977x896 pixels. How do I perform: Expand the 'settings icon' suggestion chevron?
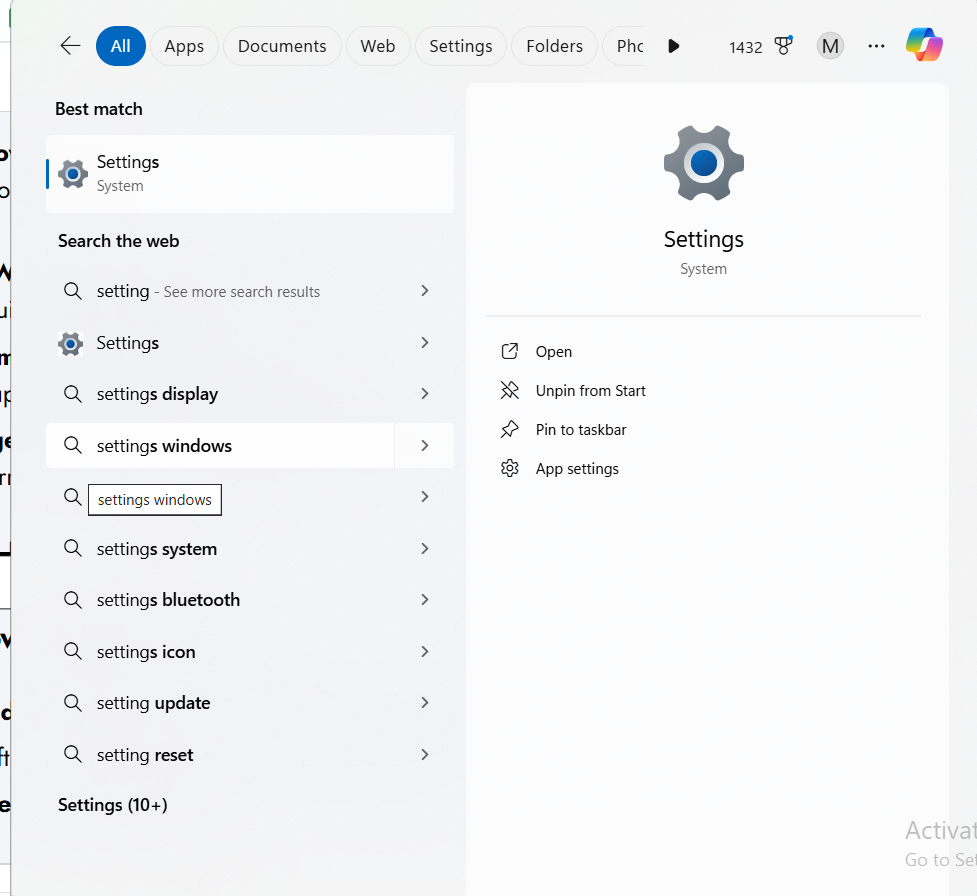(x=425, y=651)
